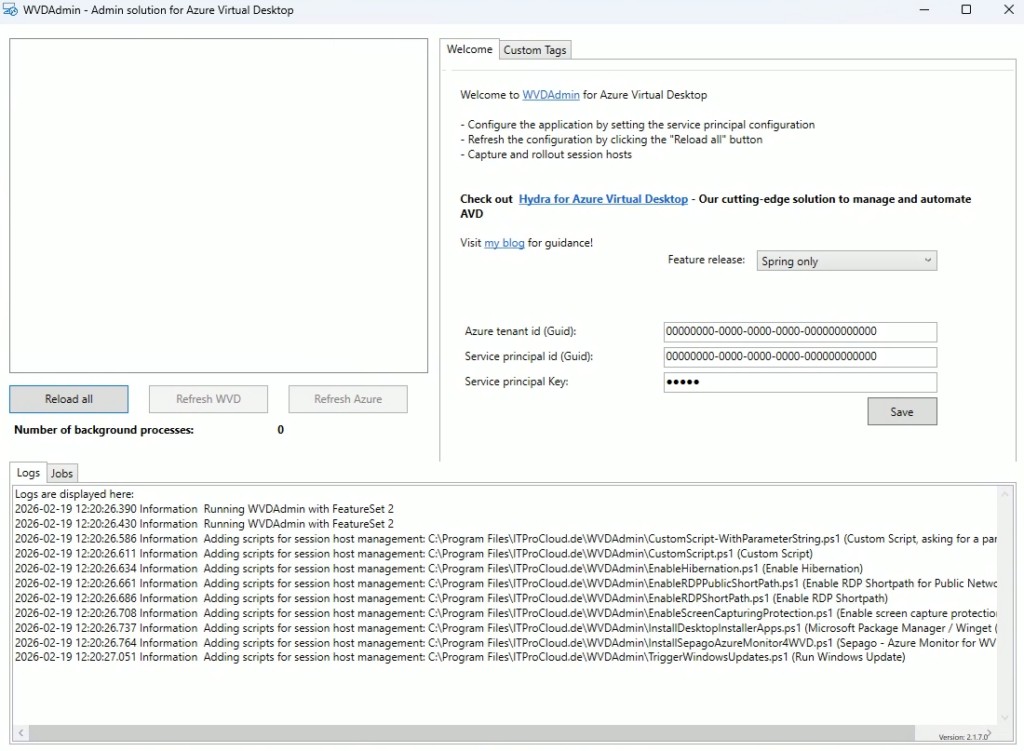Expand the Feature release dropdown
Screen dimensions: 1024x751
click(846, 261)
